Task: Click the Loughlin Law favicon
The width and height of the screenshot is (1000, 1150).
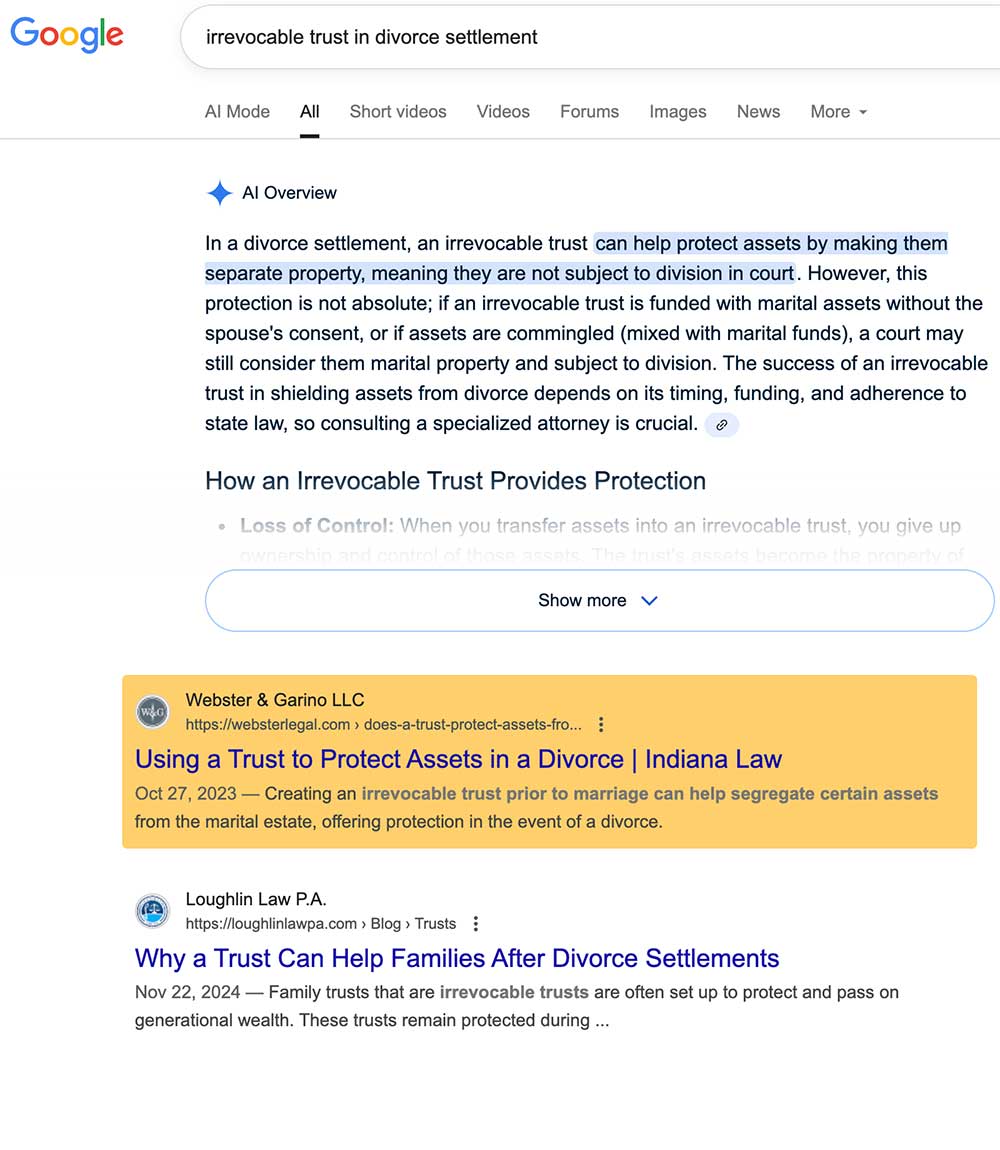Action: click(x=152, y=911)
